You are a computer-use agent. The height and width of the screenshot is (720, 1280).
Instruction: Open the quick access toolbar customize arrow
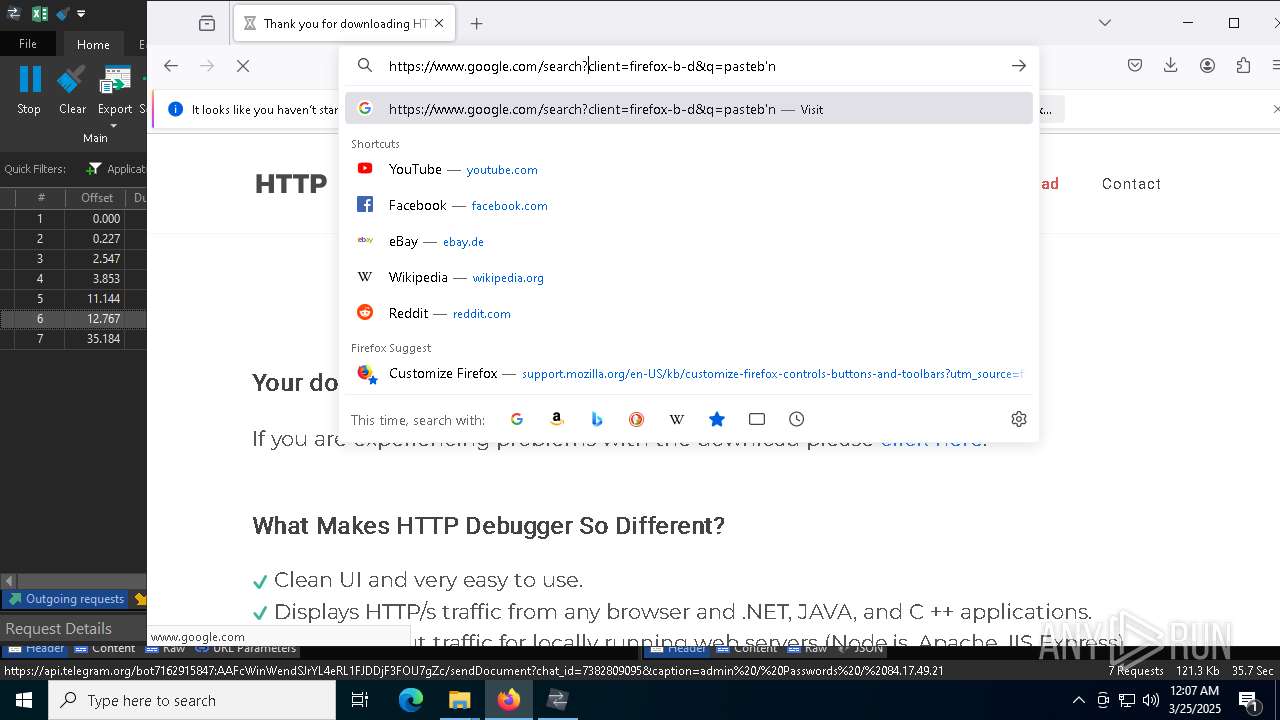[x=81, y=14]
